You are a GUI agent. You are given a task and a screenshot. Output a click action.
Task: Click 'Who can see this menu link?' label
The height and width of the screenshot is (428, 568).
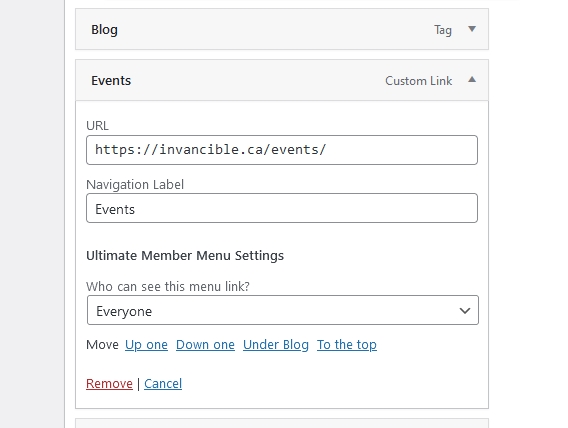coord(168,286)
